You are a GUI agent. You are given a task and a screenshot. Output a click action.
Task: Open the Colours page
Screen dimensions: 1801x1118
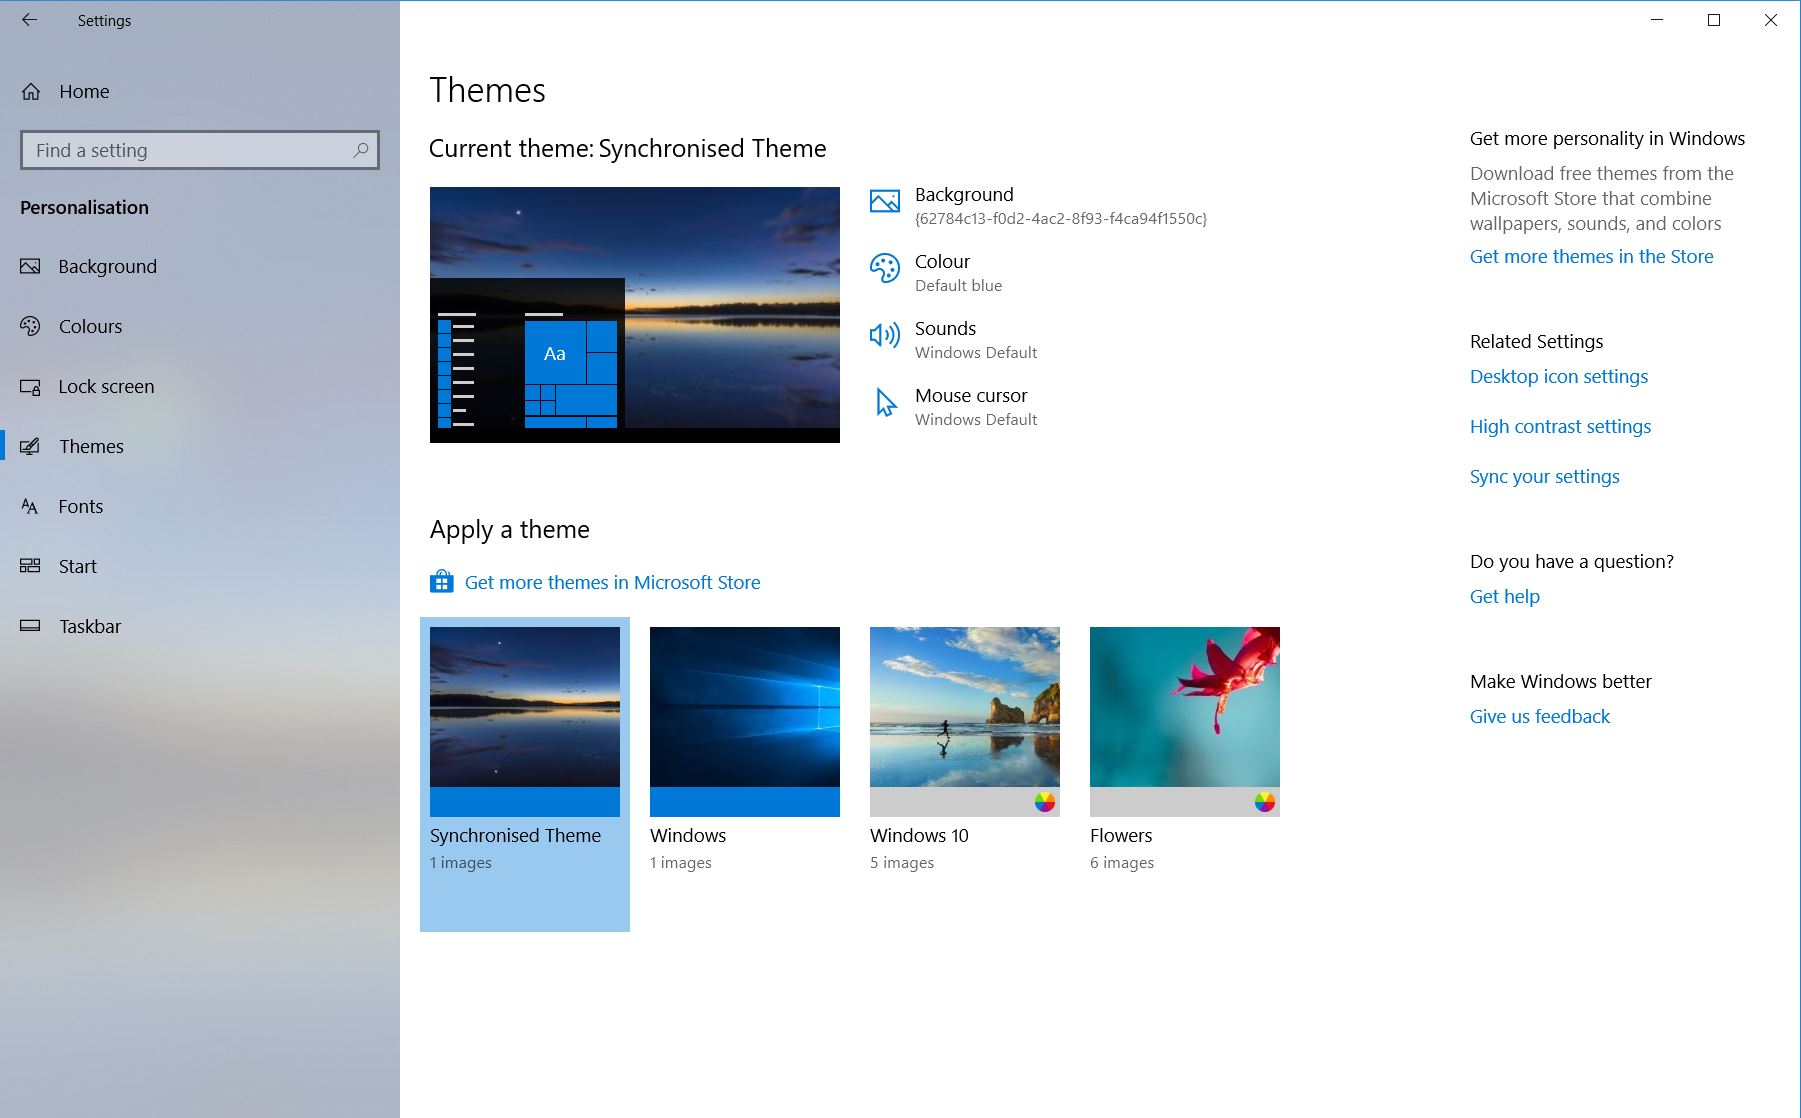200,326
